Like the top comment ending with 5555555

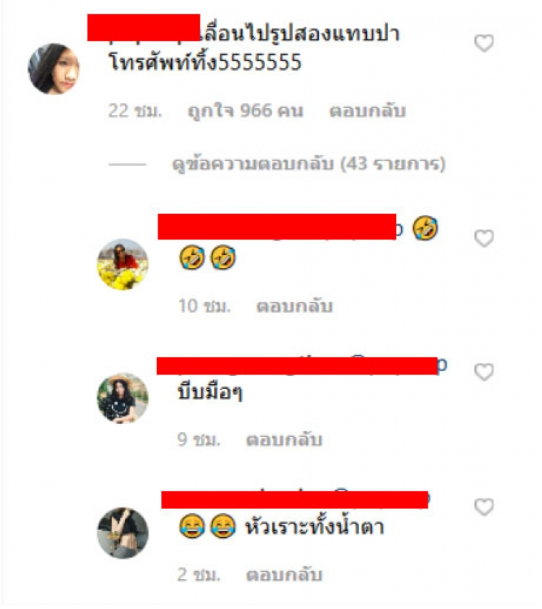pyautogui.click(x=484, y=43)
